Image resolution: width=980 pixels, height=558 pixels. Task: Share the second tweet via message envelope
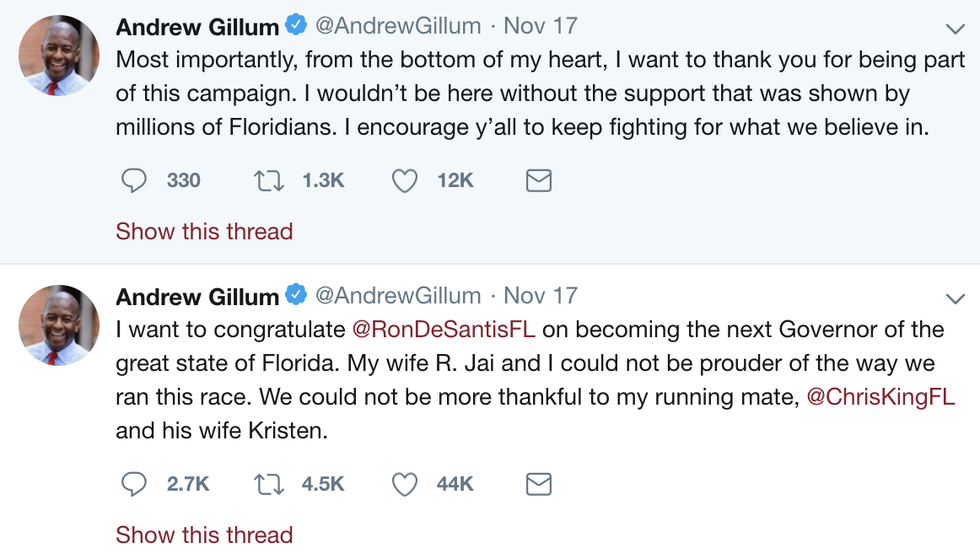538,484
